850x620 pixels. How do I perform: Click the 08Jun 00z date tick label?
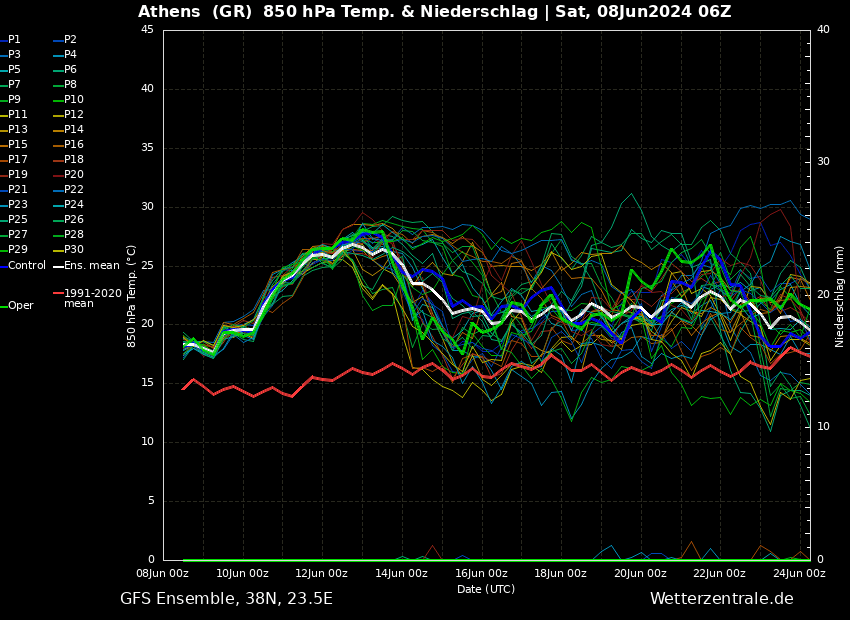tap(163, 574)
